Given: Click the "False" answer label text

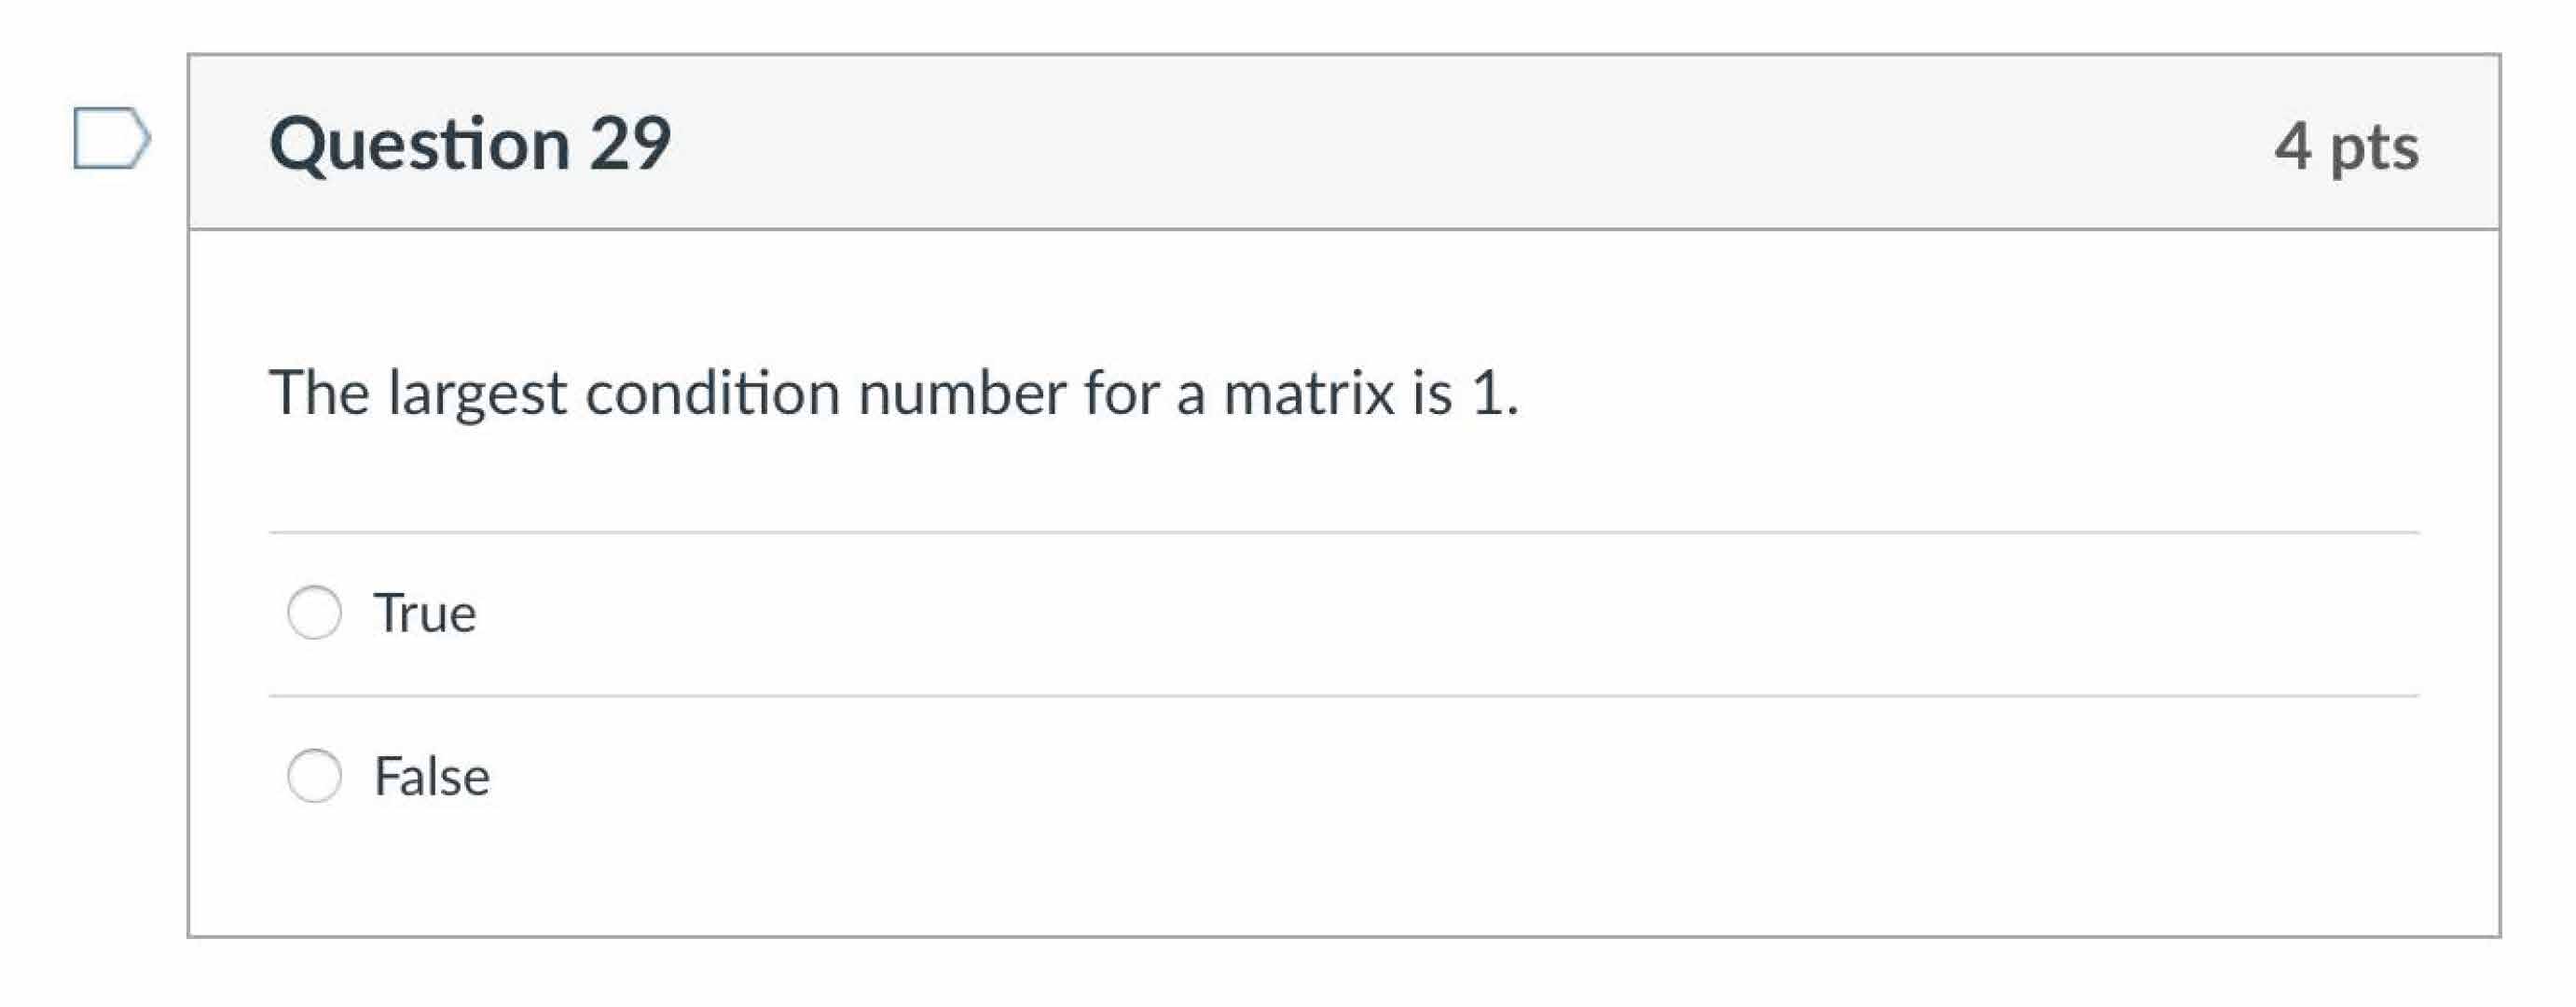Looking at the screenshot, I should (432, 777).
